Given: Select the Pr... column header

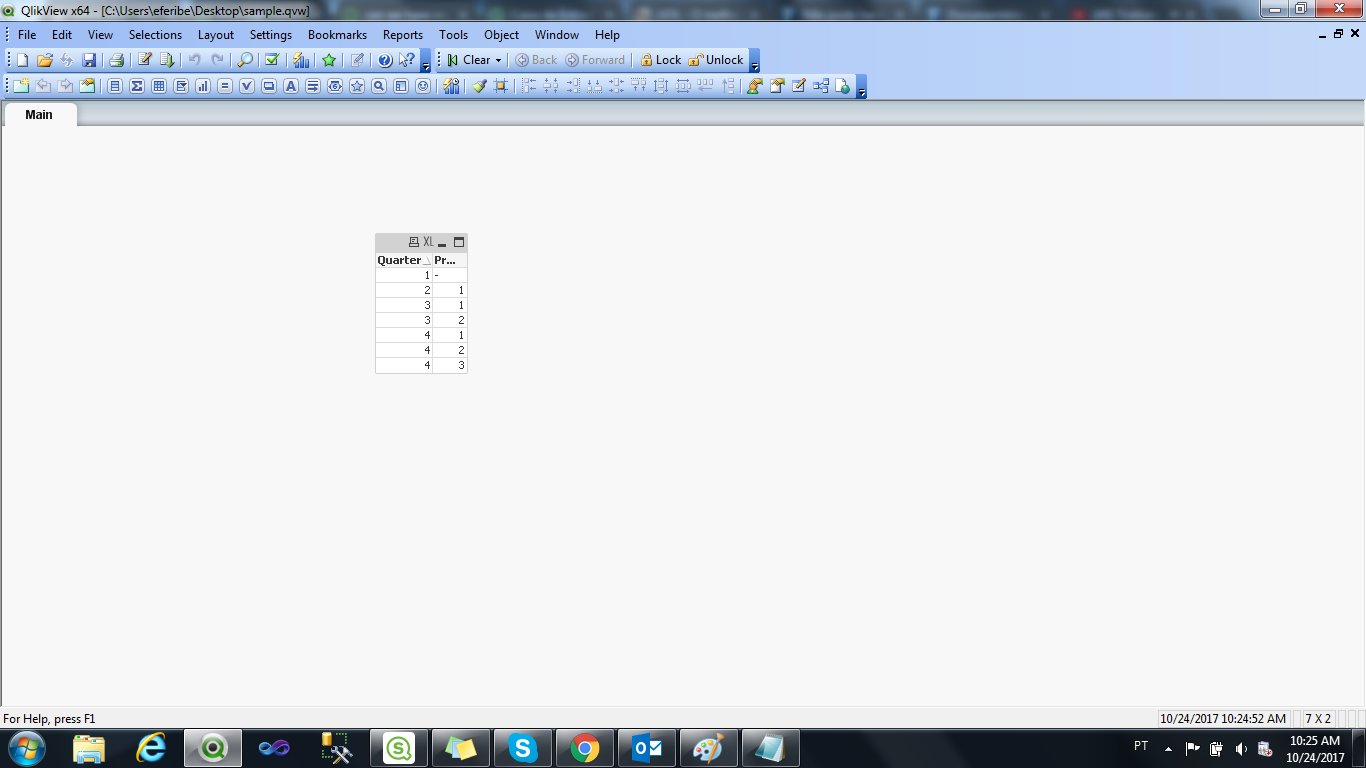Looking at the screenshot, I should (x=450, y=260).
